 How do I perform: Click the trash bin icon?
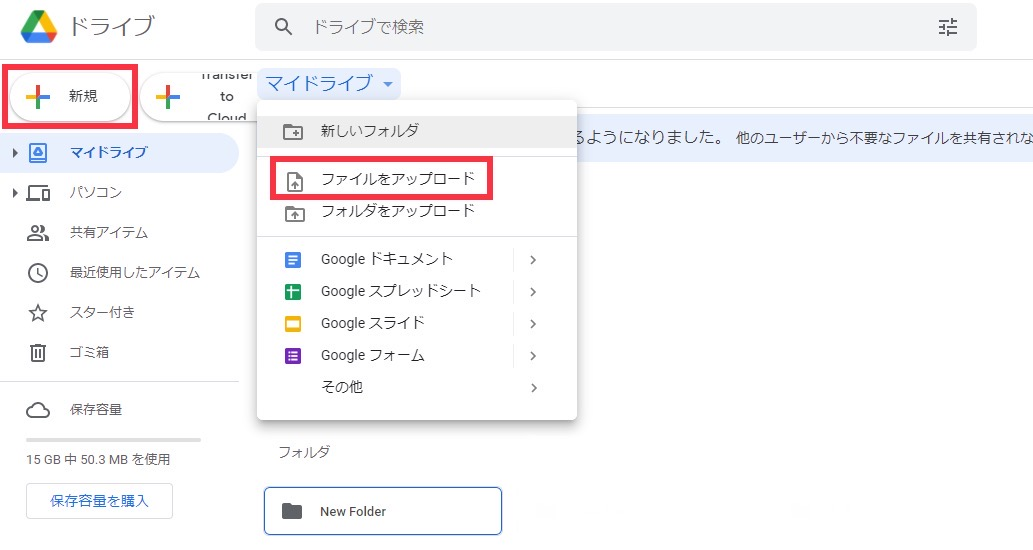(x=38, y=353)
